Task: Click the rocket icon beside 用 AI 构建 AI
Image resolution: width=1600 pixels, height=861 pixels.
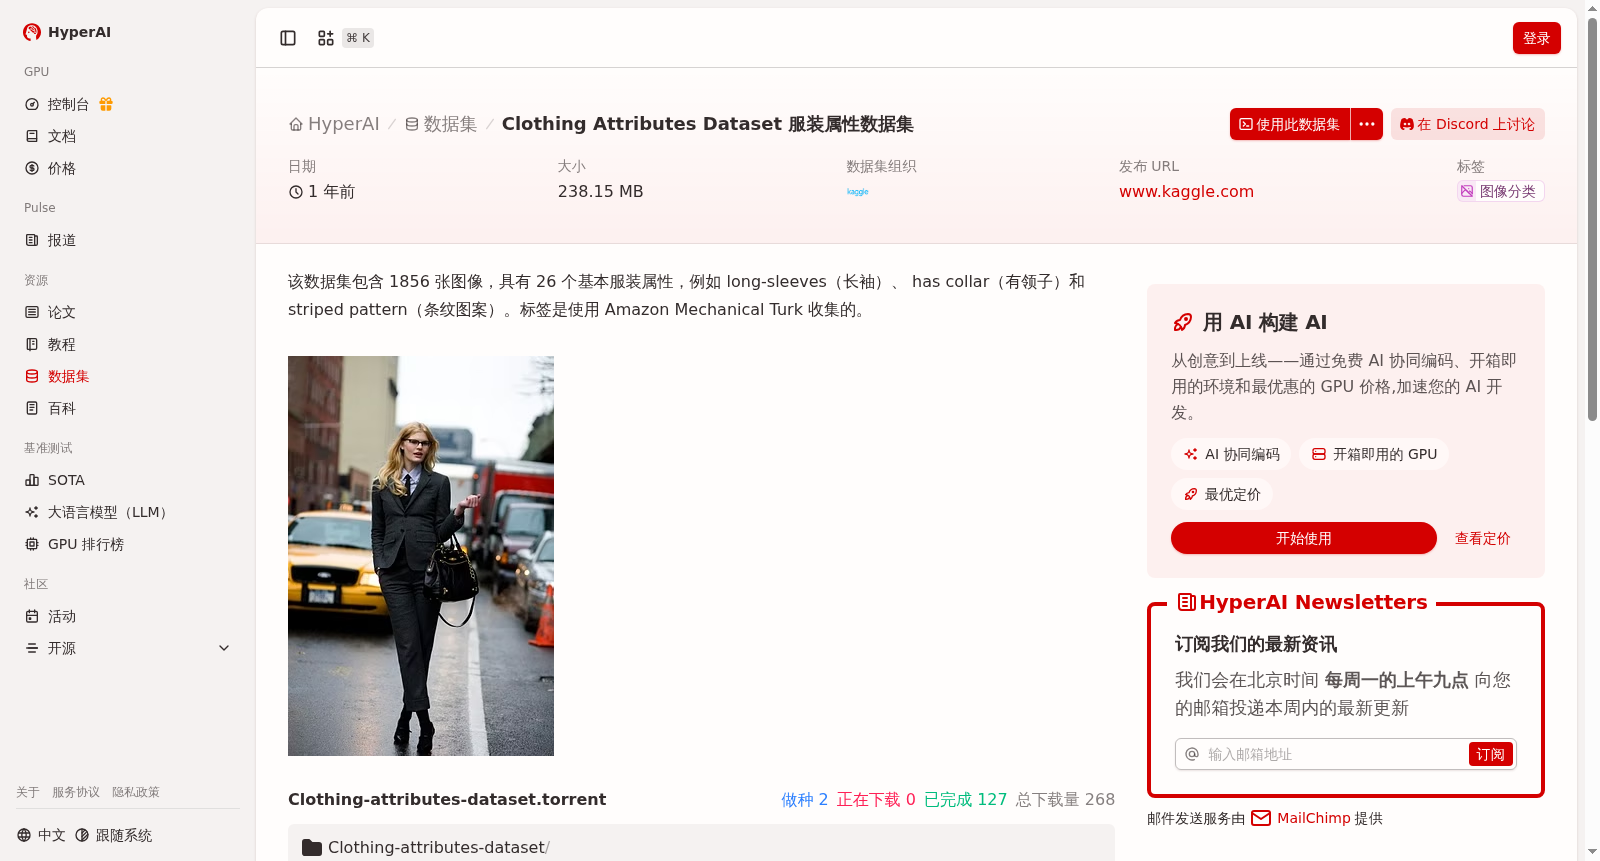Action: point(1183,322)
